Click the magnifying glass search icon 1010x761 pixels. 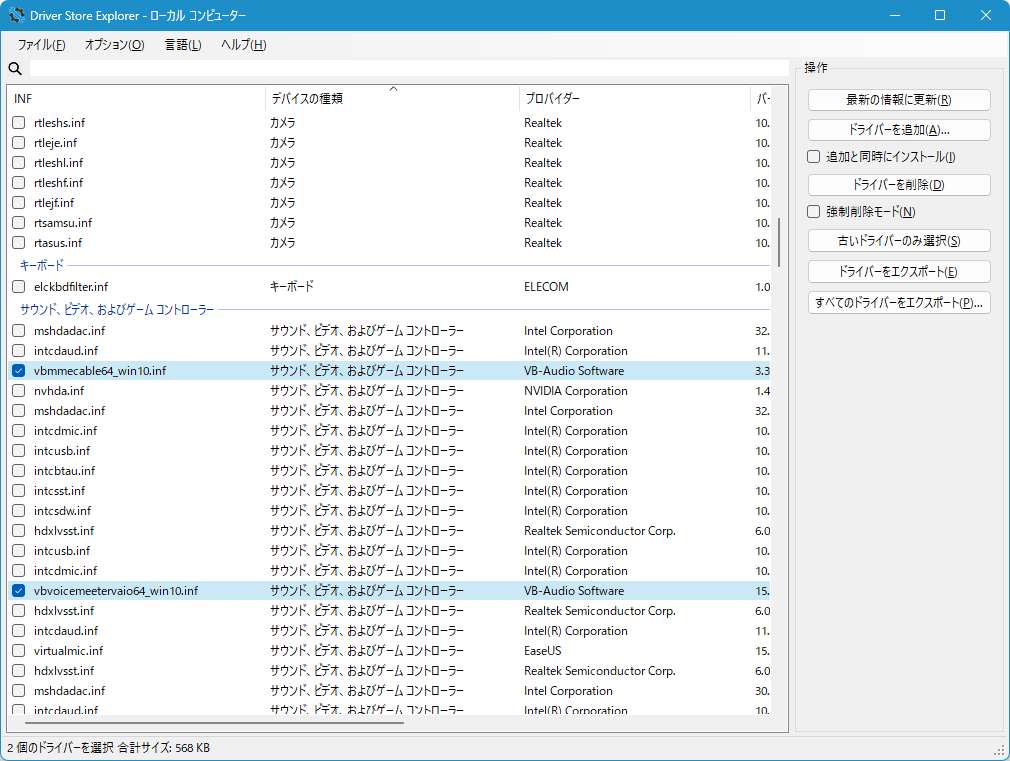click(15, 68)
